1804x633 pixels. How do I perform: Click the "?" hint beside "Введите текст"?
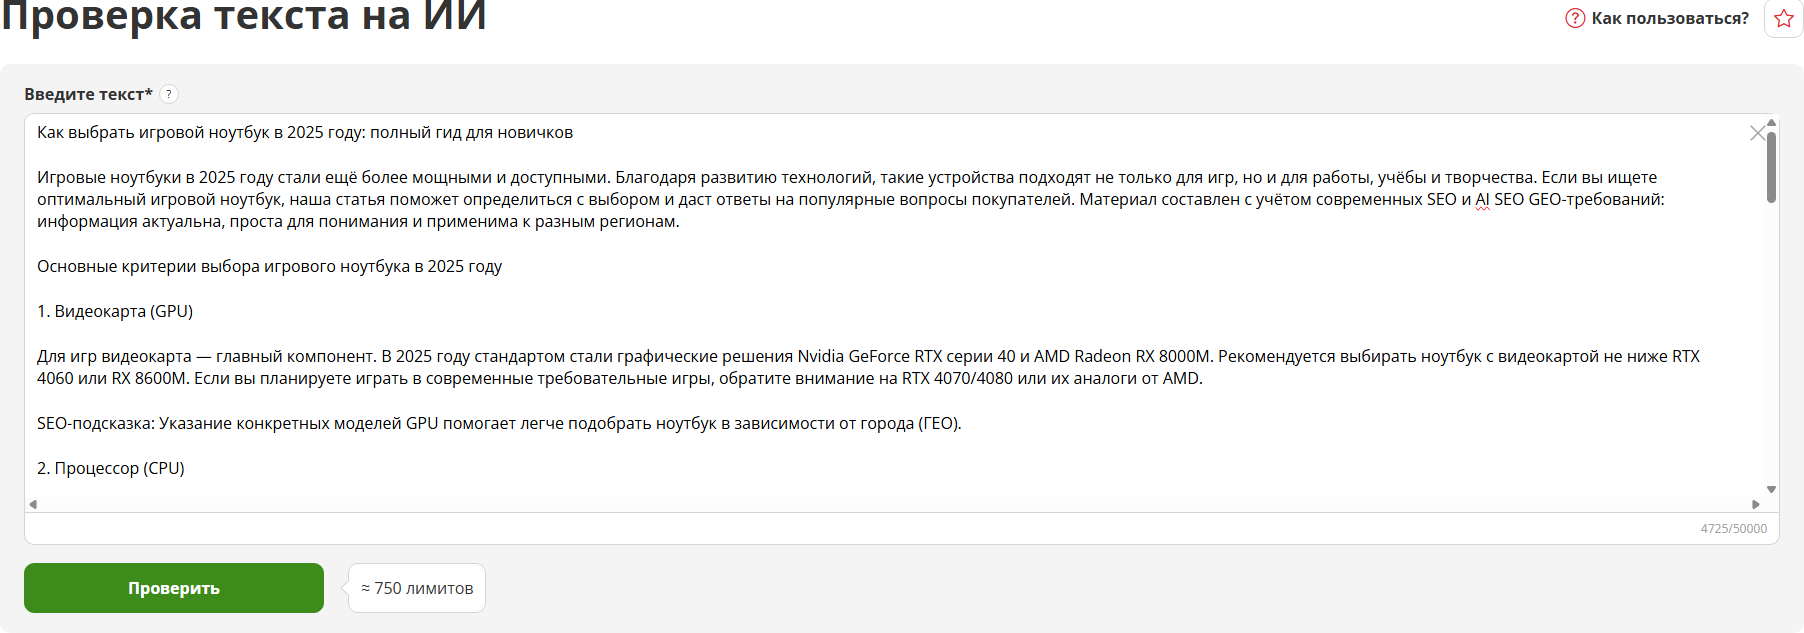(x=169, y=94)
